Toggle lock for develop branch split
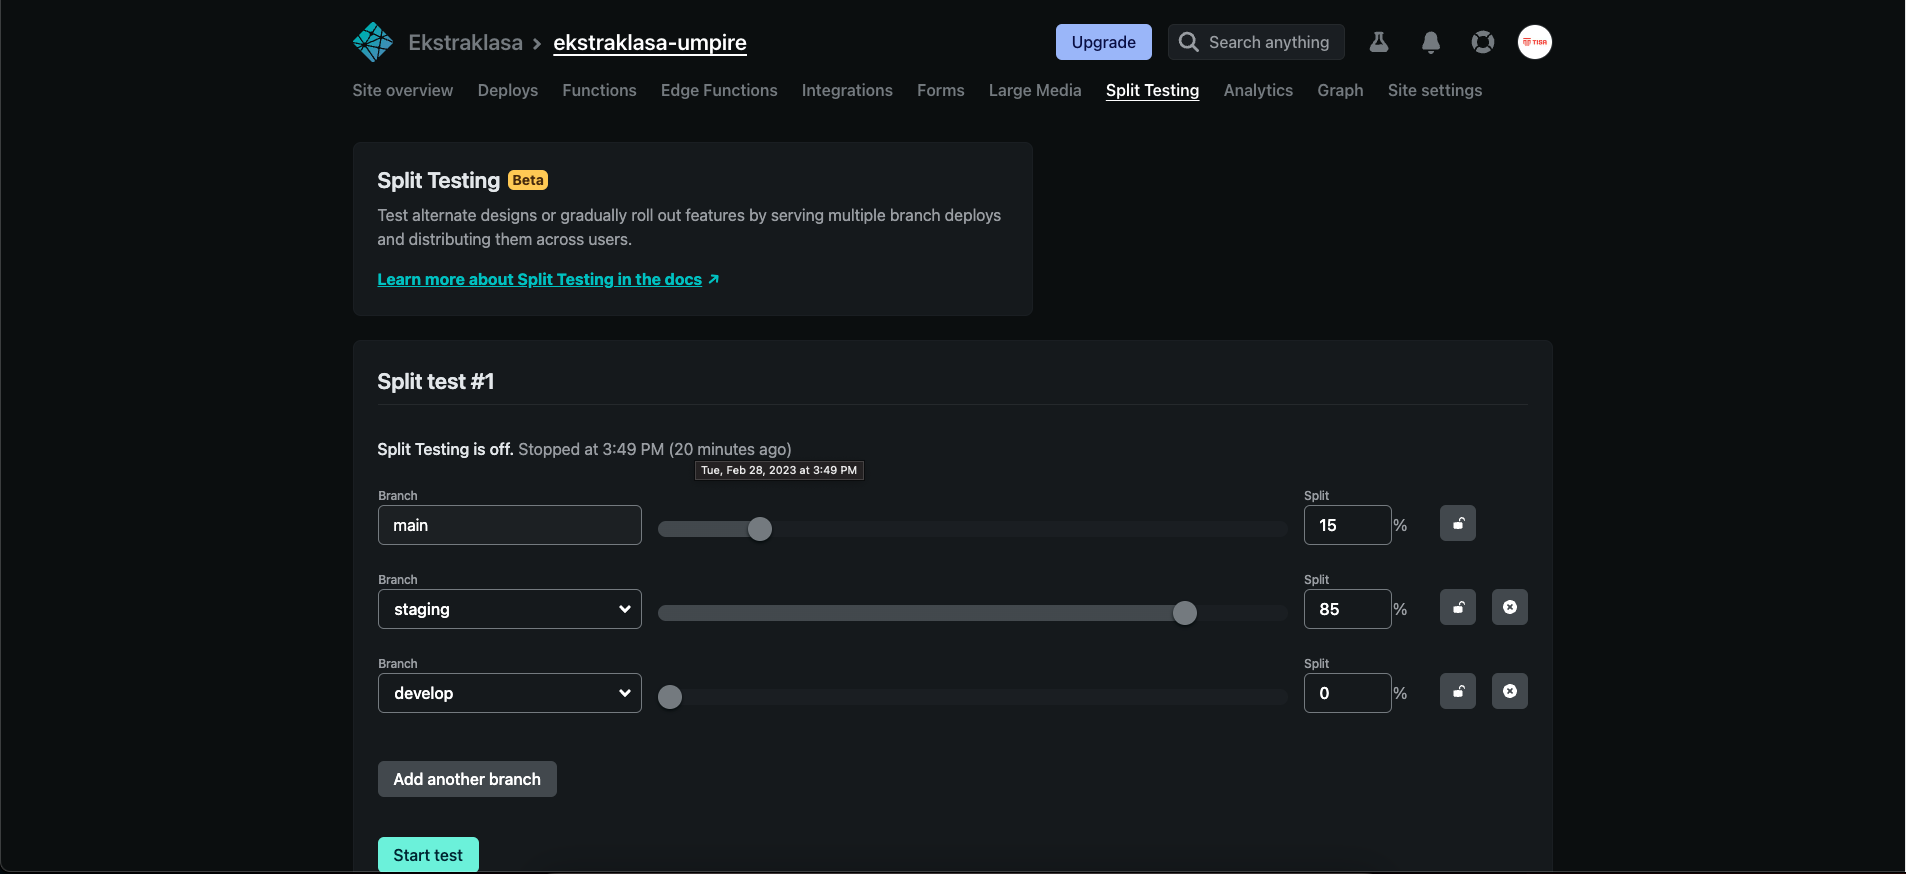 point(1458,691)
